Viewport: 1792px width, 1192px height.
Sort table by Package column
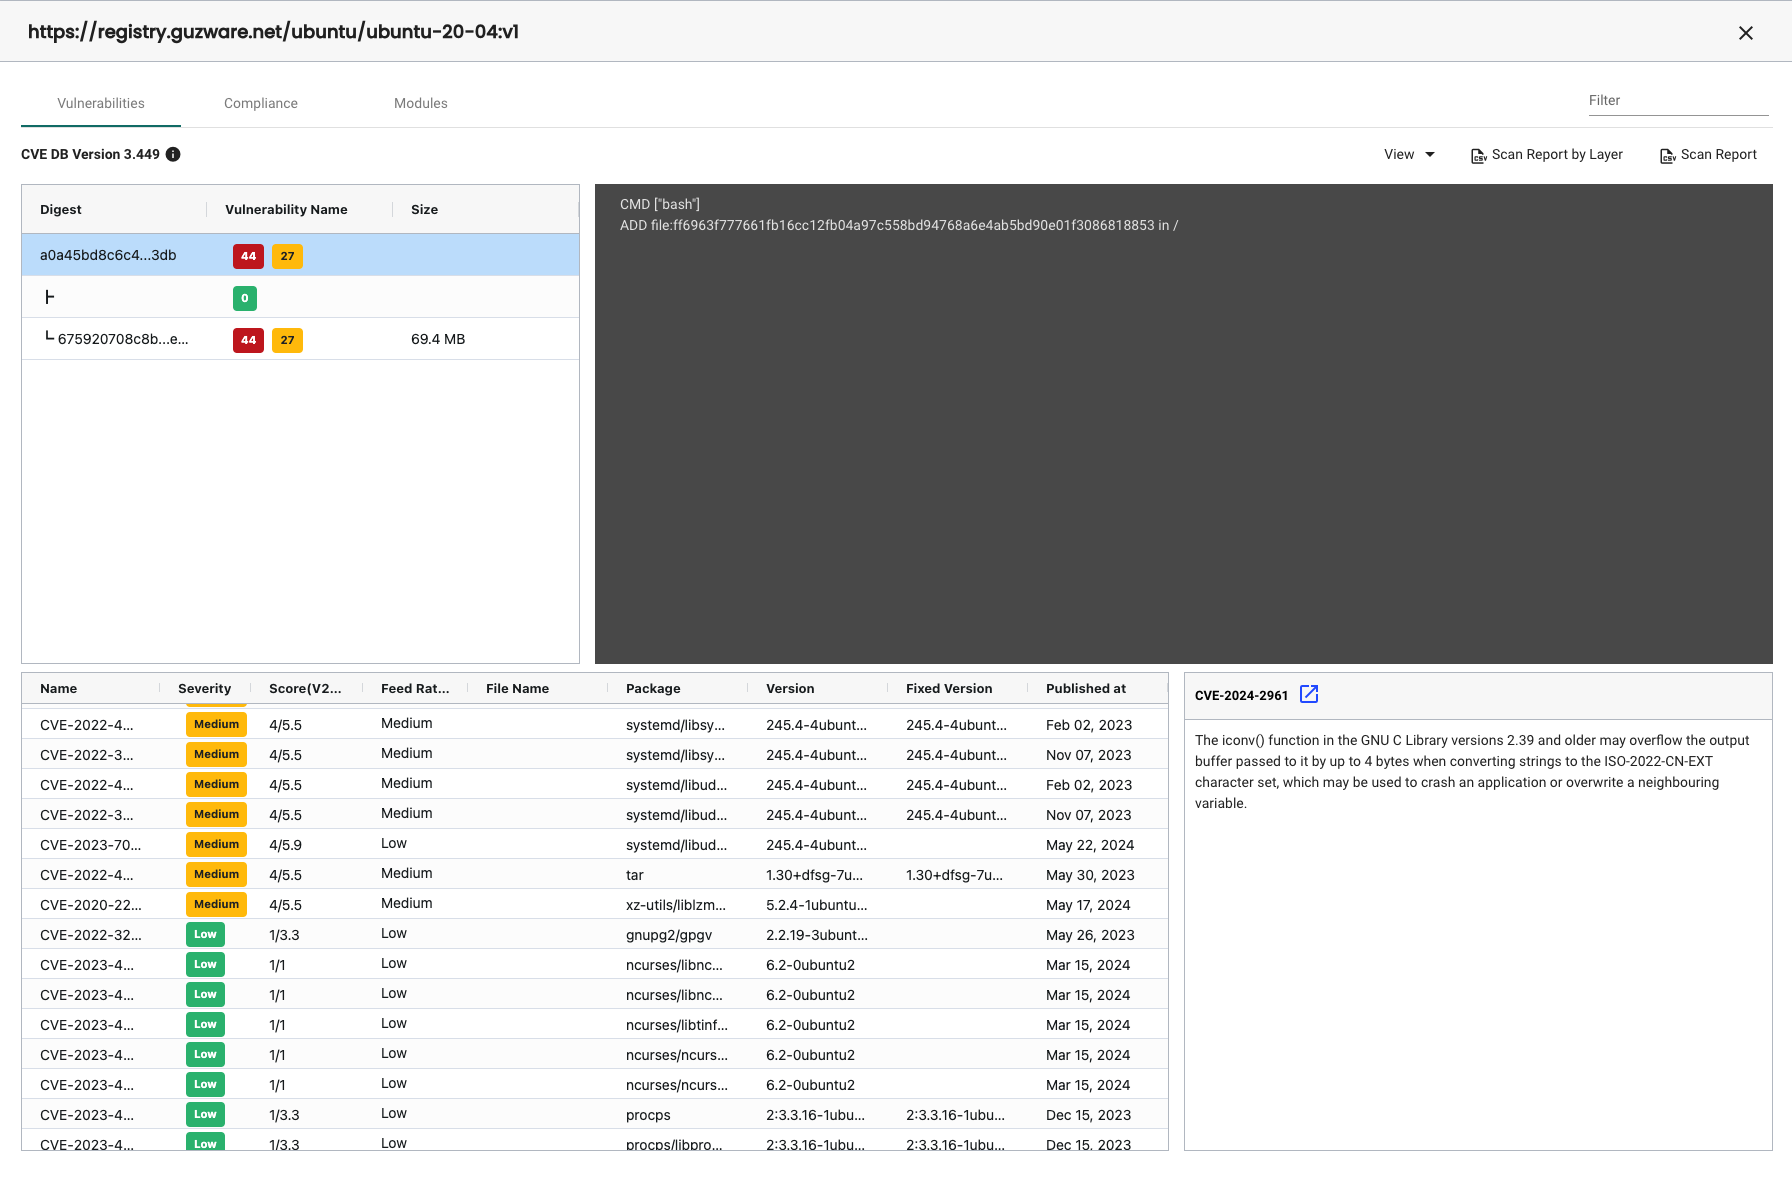(653, 688)
